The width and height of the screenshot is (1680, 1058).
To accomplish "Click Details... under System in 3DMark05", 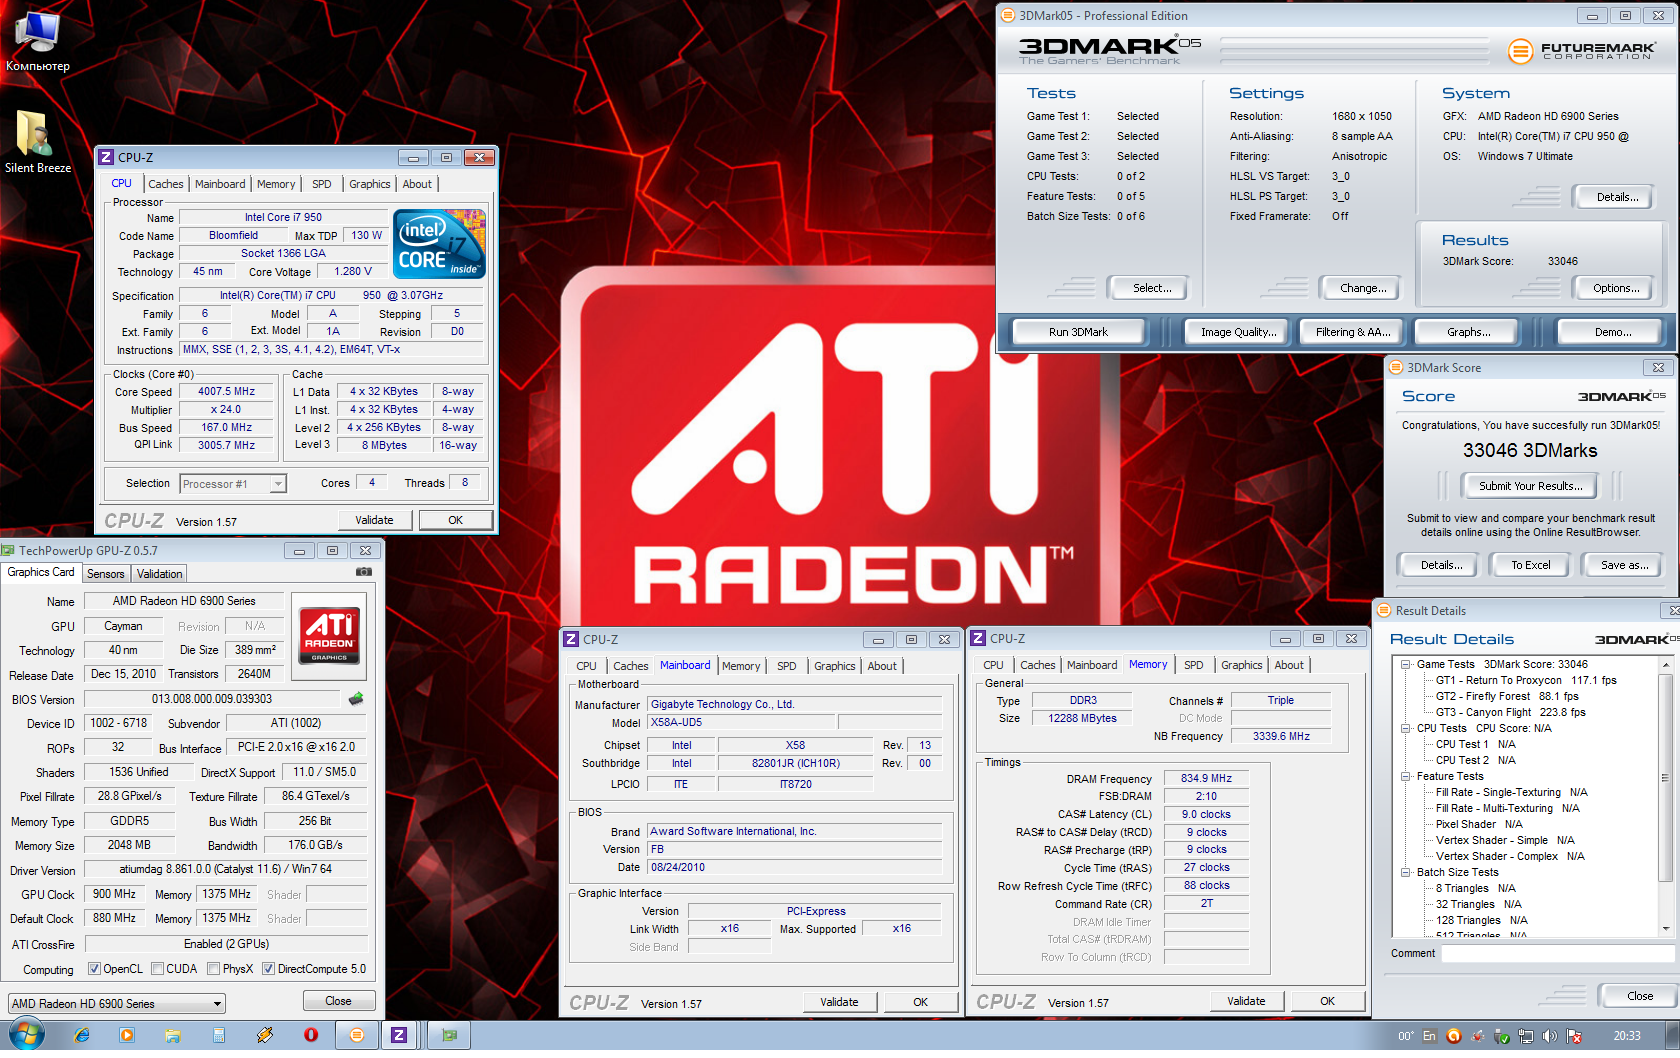I will point(1616,197).
